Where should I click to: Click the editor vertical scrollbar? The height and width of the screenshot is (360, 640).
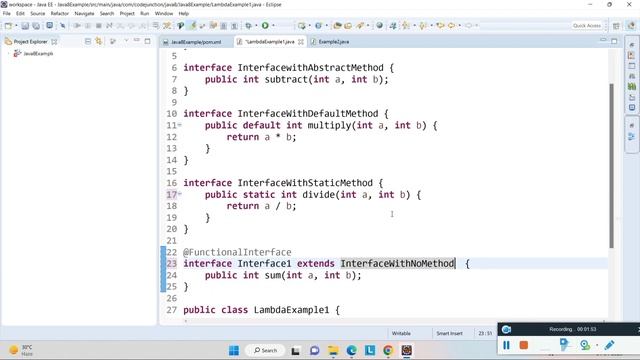(x=611, y=165)
